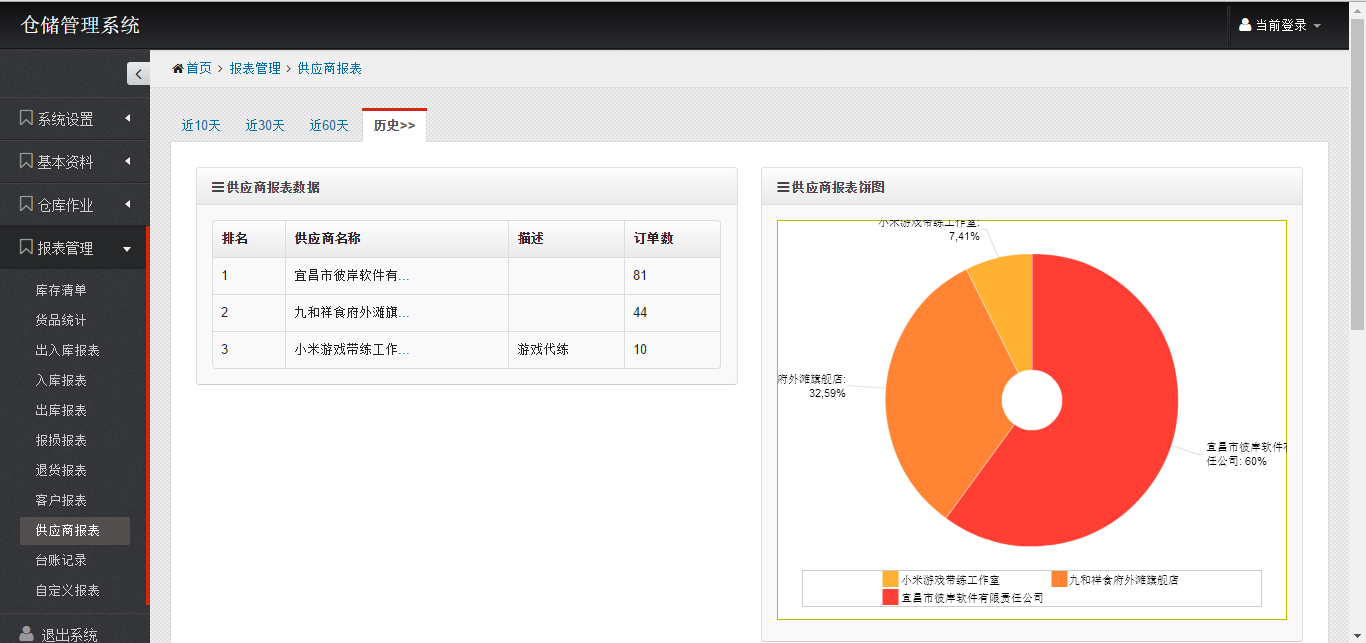Click the bookmark icon beside 仓库作业
This screenshot has height=643, width=1366.
25,204
